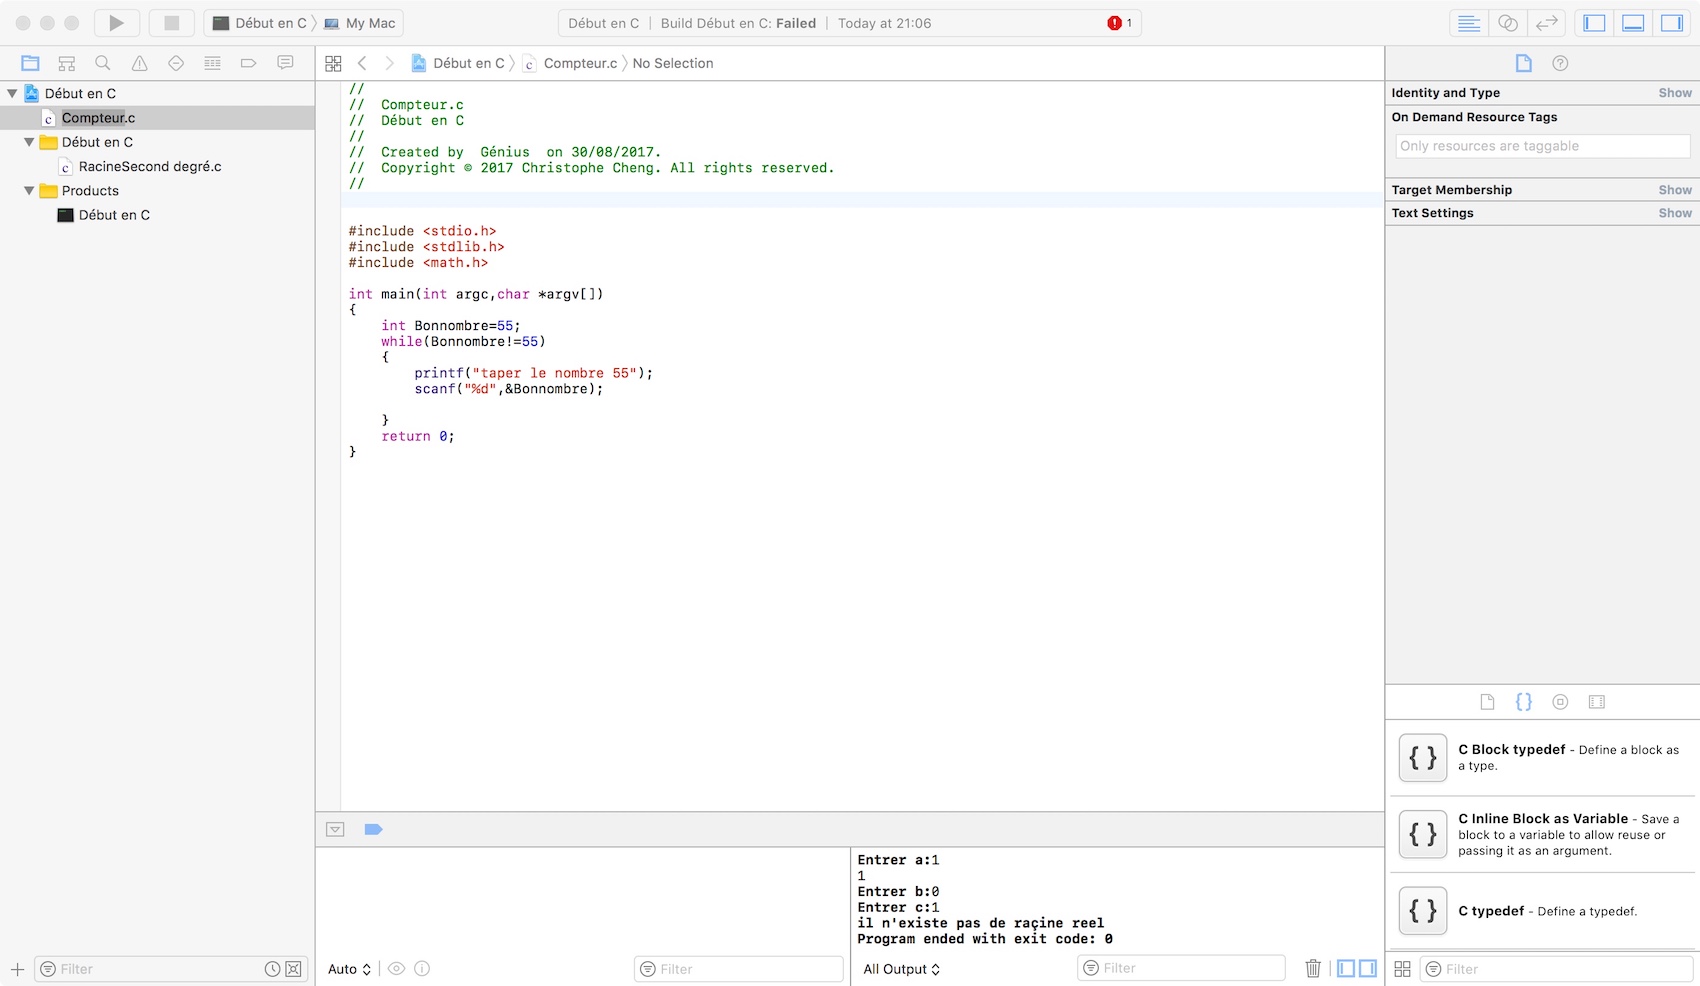The width and height of the screenshot is (1700, 986).
Task: Click the On Demand Resource Tags field
Action: coord(1543,146)
